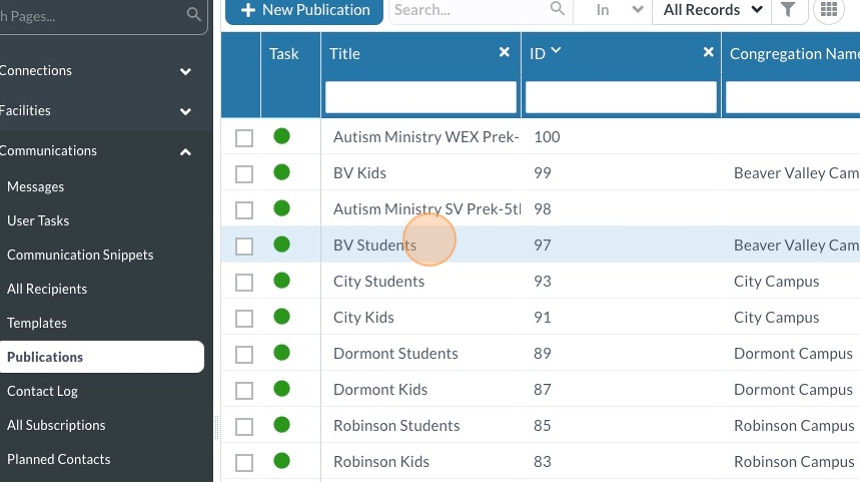
Task: Open the All Records dropdown
Action: (x=714, y=10)
